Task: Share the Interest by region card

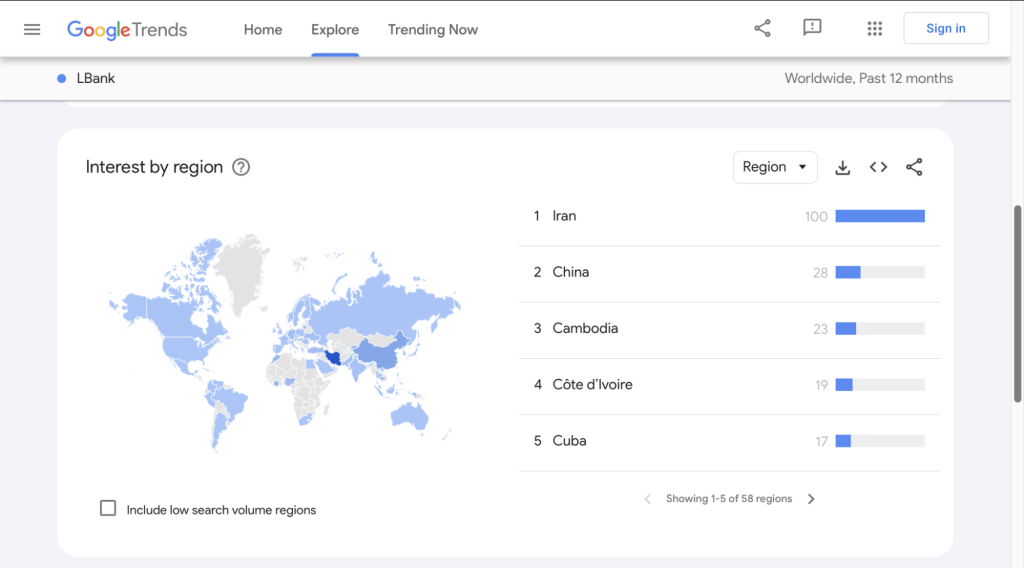Action: coord(914,167)
